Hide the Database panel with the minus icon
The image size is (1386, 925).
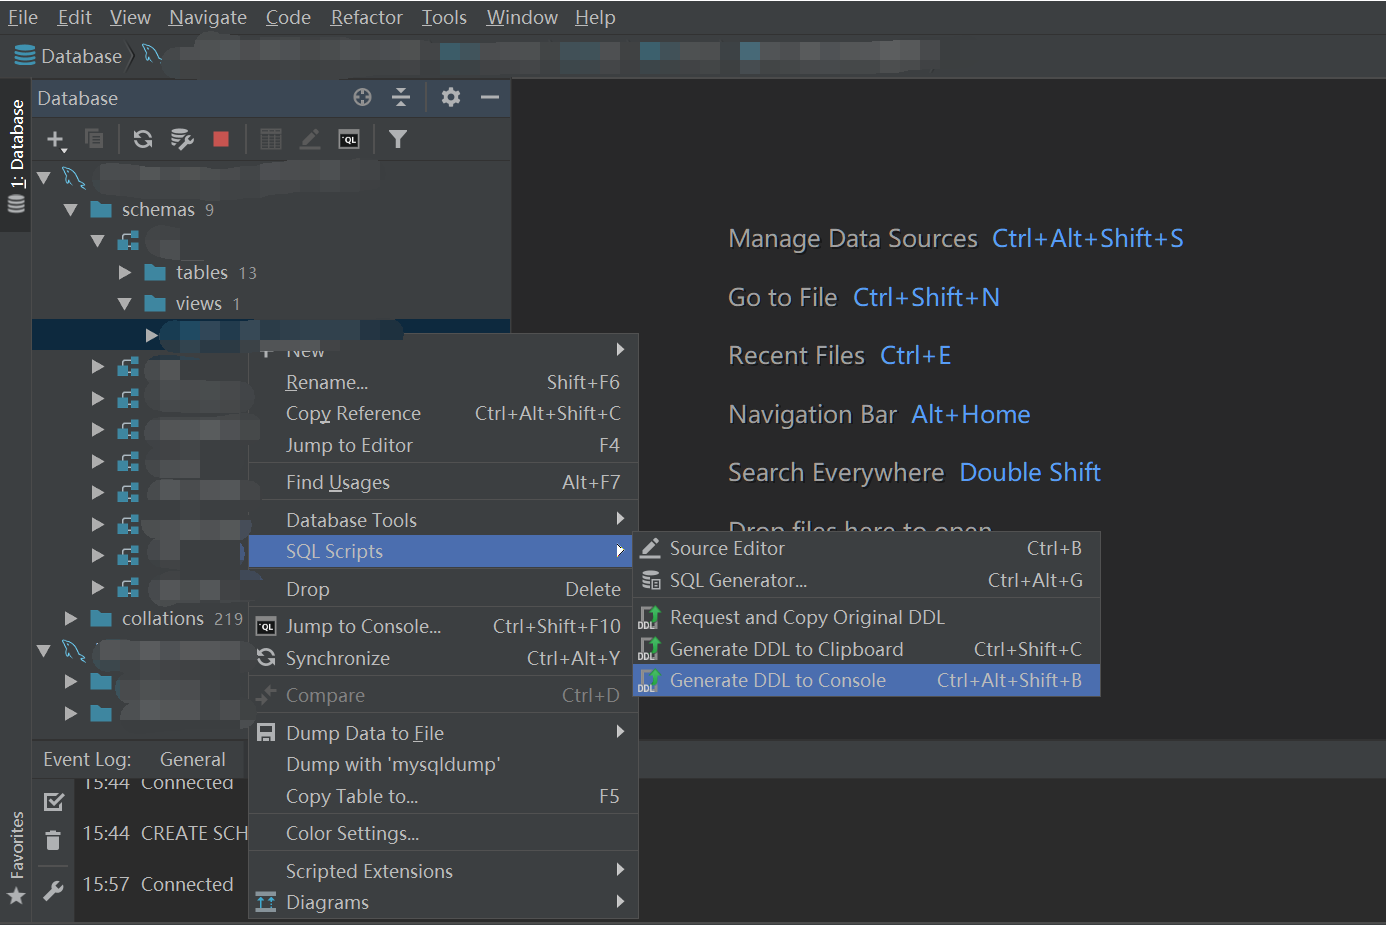(490, 97)
